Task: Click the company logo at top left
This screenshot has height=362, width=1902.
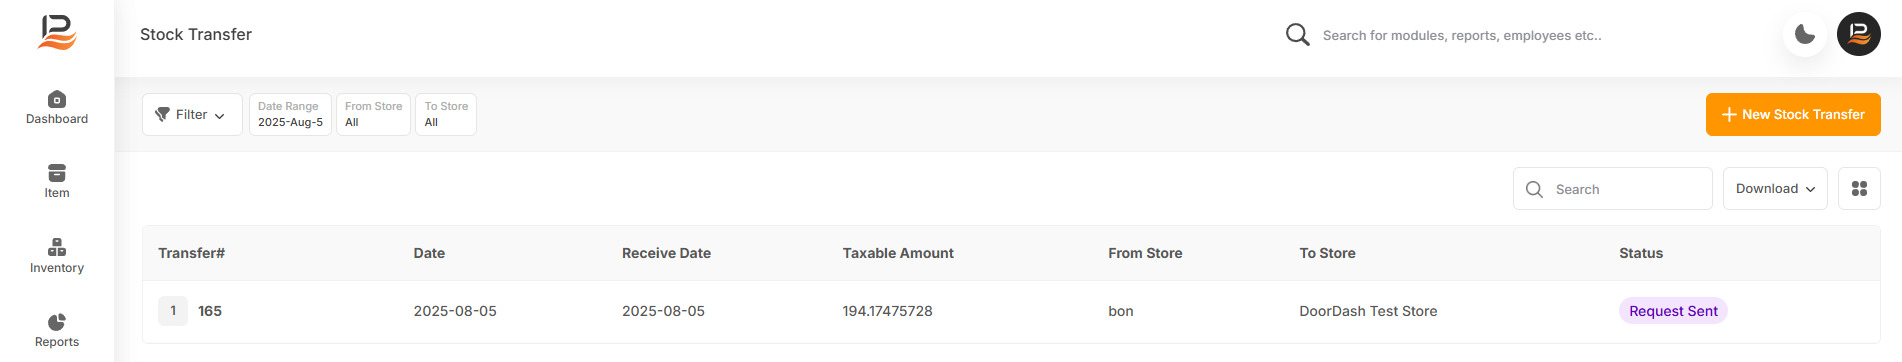Action: click(57, 33)
